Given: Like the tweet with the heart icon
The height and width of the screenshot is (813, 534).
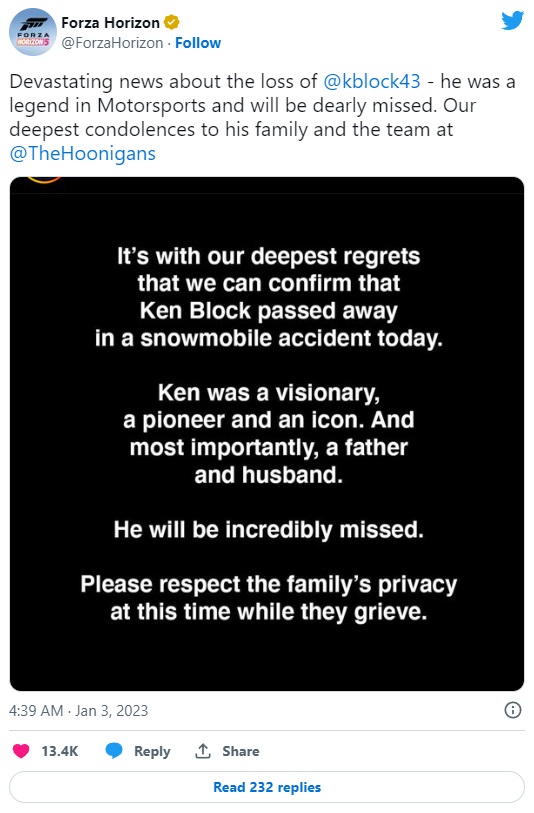Looking at the screenshot, I should tap(21, 751).
